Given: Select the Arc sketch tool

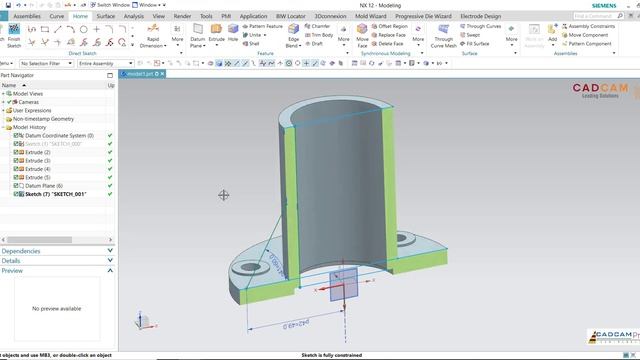Looking at the screenshot, I should [x=71, y=29].
